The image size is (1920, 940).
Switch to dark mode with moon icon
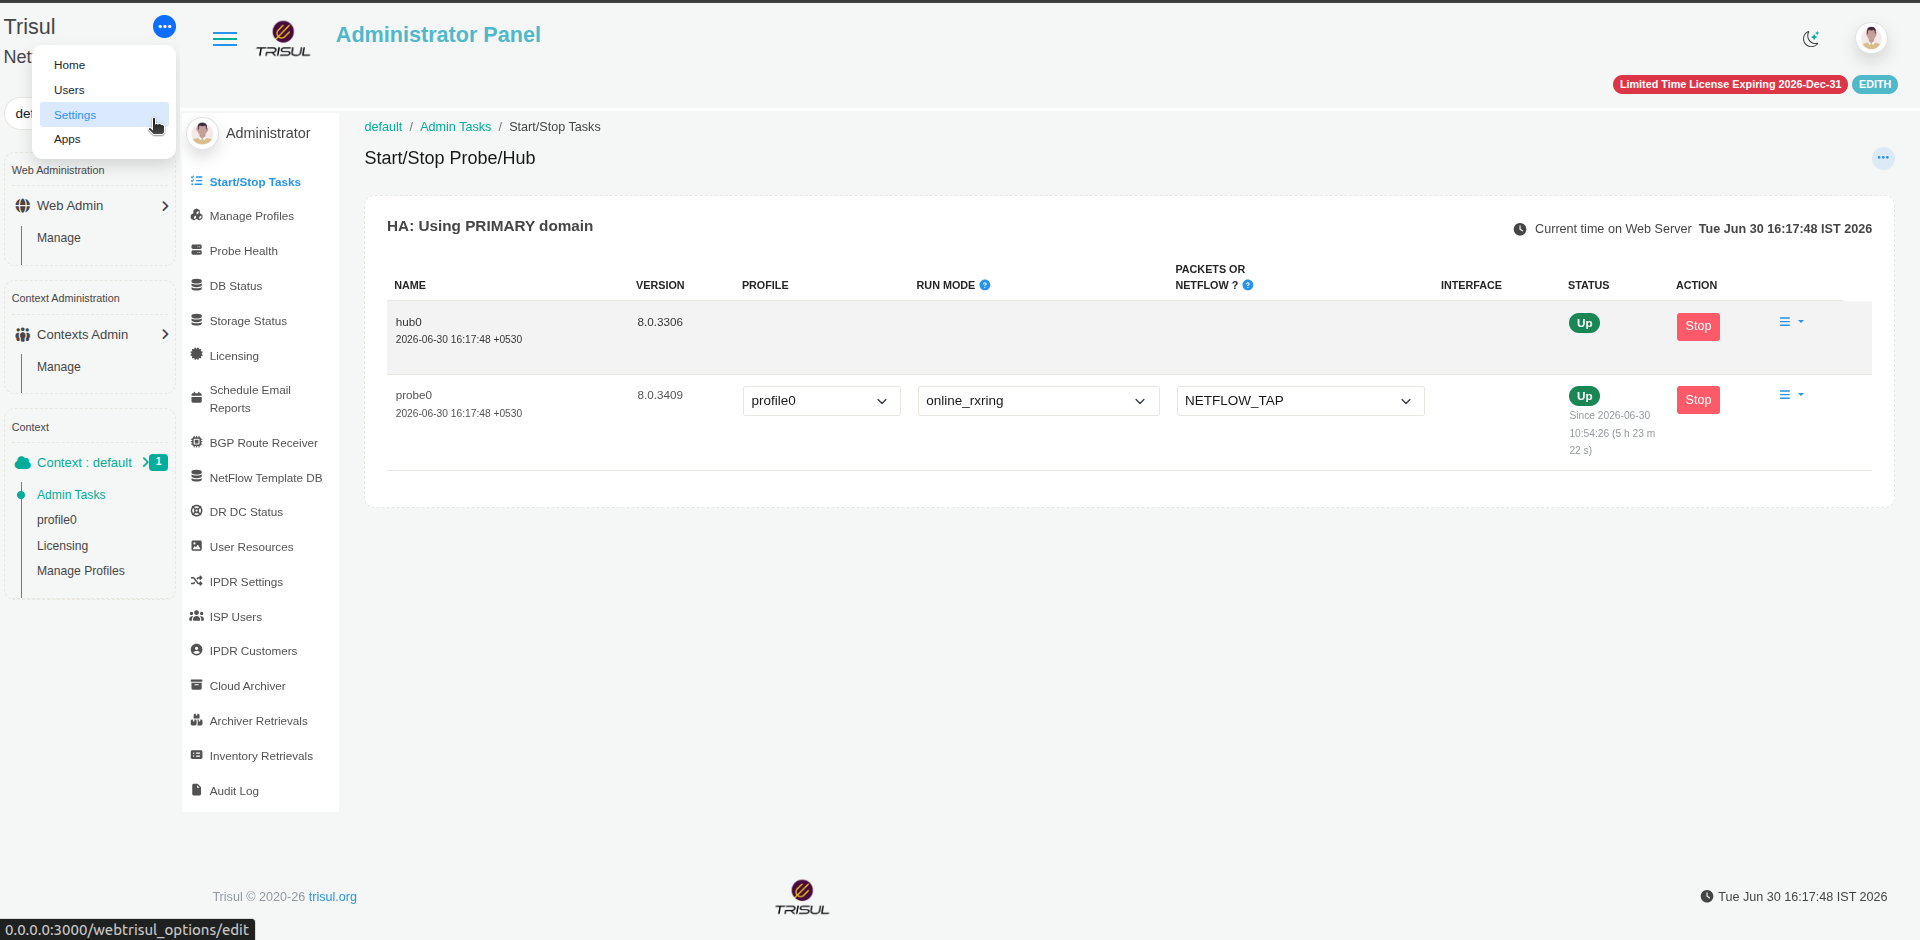pos(1811,39)
